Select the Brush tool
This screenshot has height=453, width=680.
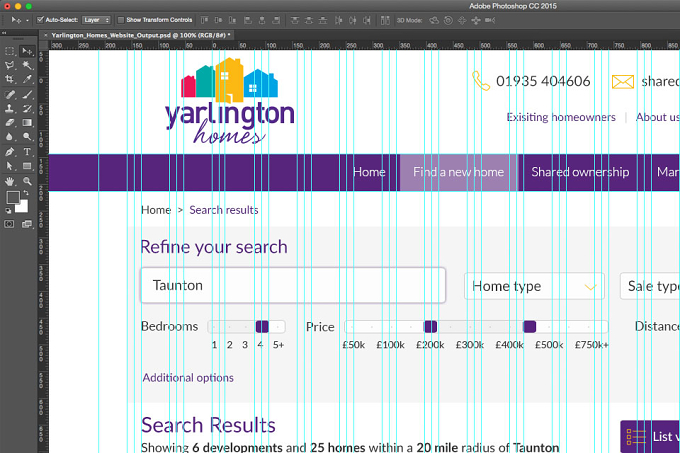(x=27, y=95)
